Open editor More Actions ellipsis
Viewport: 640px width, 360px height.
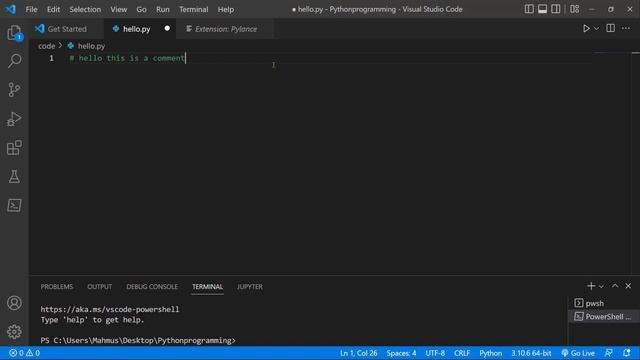pyautogui.click(x=626, y=28)
